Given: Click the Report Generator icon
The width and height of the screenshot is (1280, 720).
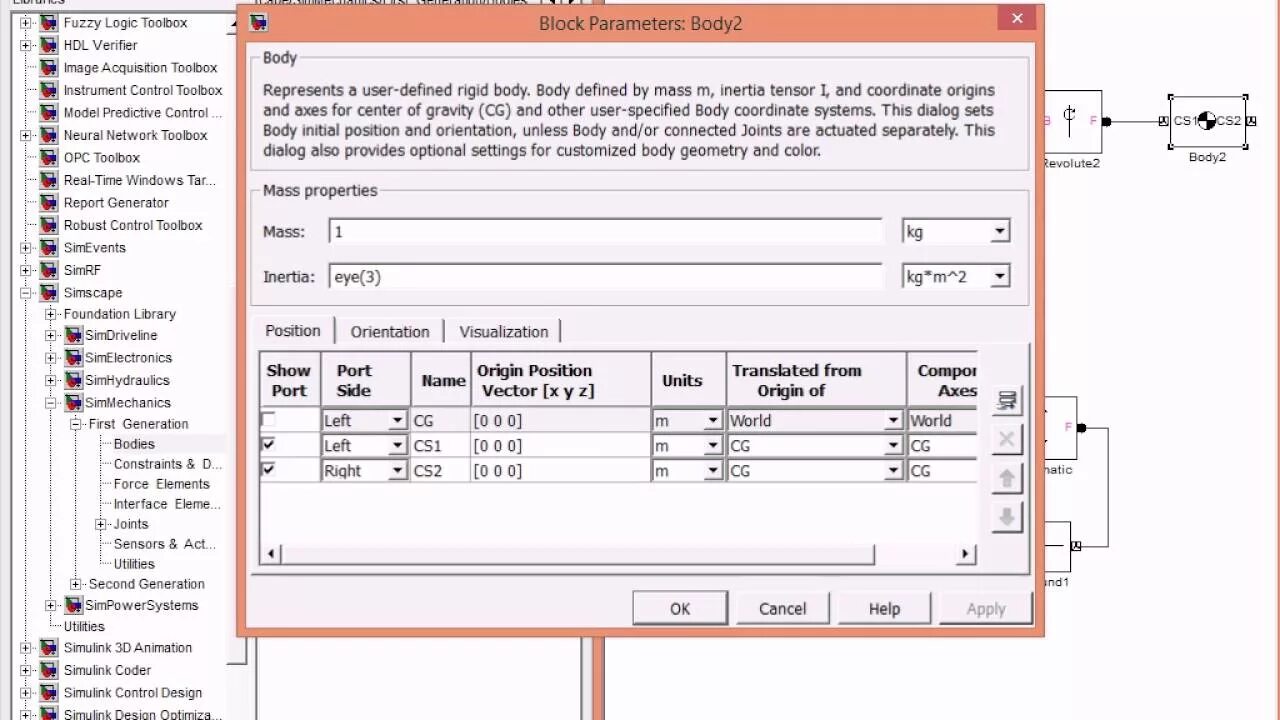Looking at the screenshot, I should pyautogui.click(x=49, y=202).
